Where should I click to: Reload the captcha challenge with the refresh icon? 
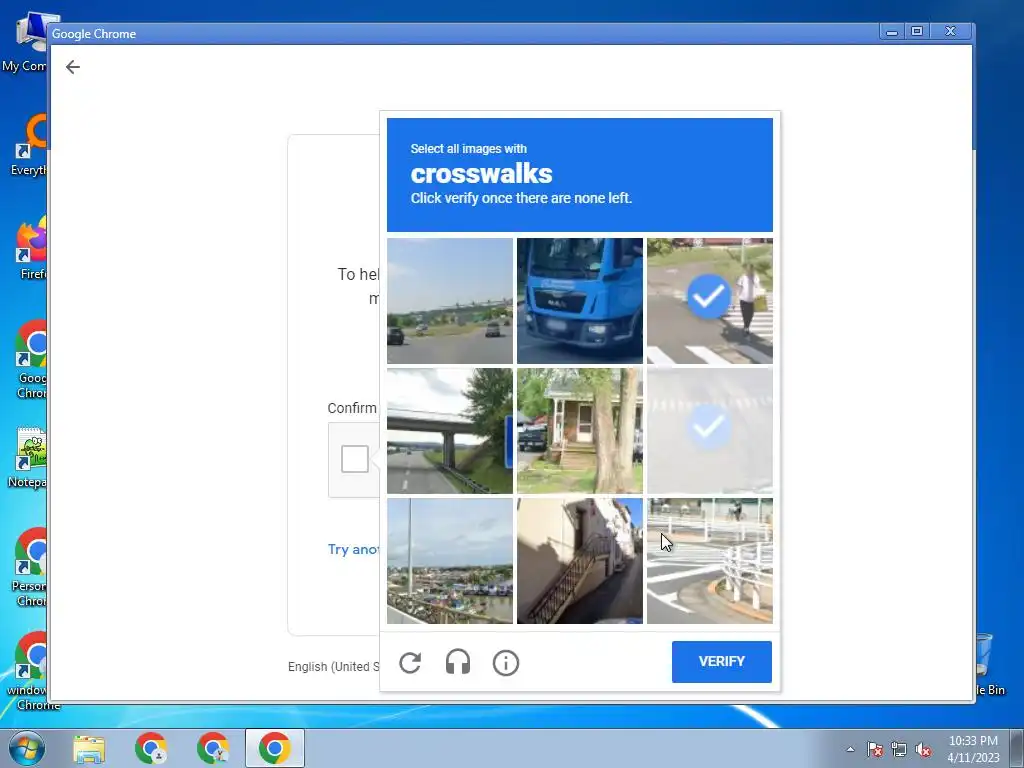(410, 663)
